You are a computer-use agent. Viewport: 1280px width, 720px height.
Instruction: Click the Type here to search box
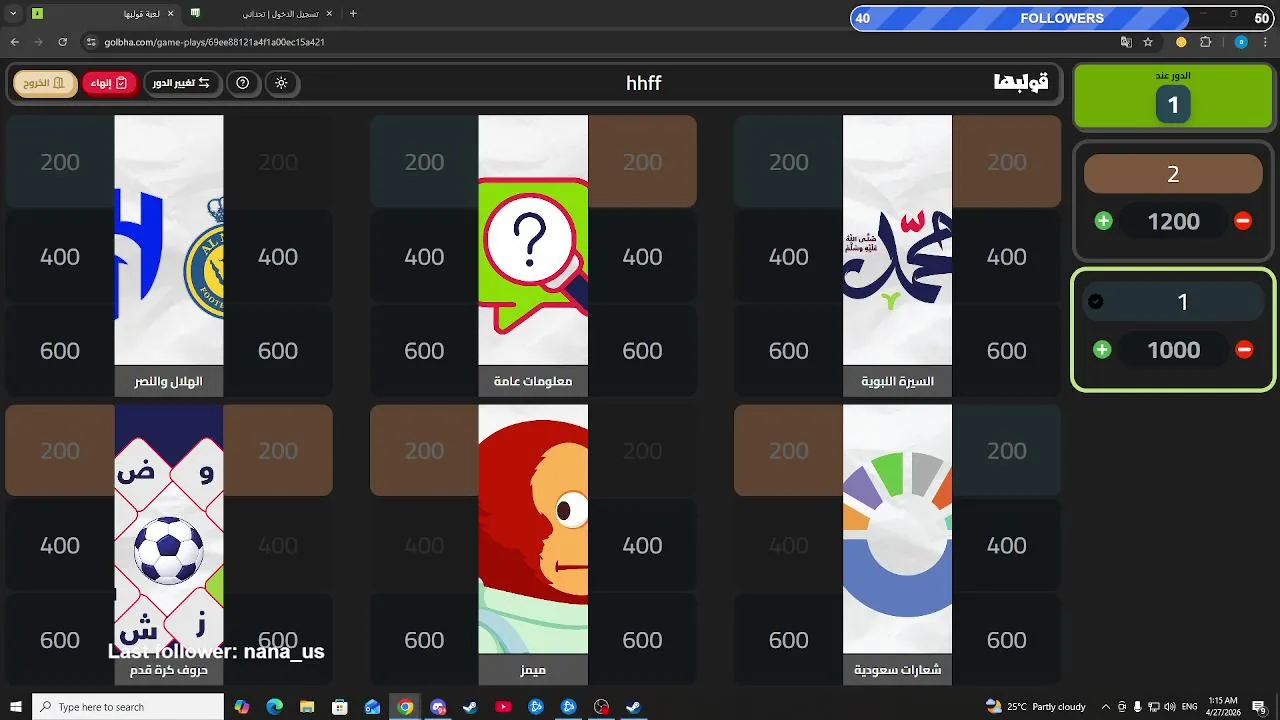128,707
